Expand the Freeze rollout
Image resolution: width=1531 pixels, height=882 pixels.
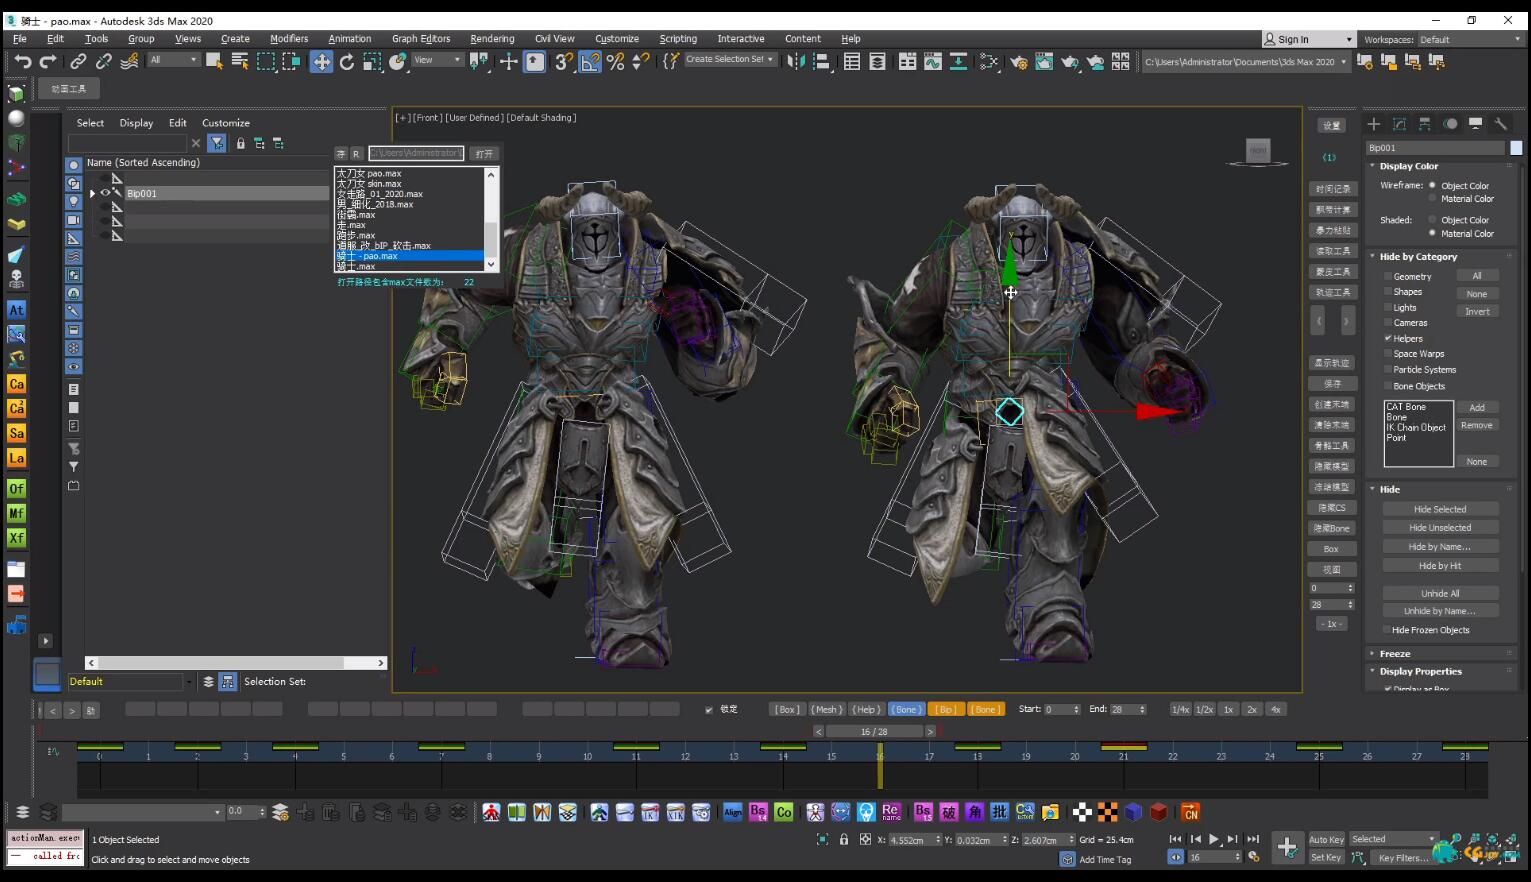(1395, 654)
